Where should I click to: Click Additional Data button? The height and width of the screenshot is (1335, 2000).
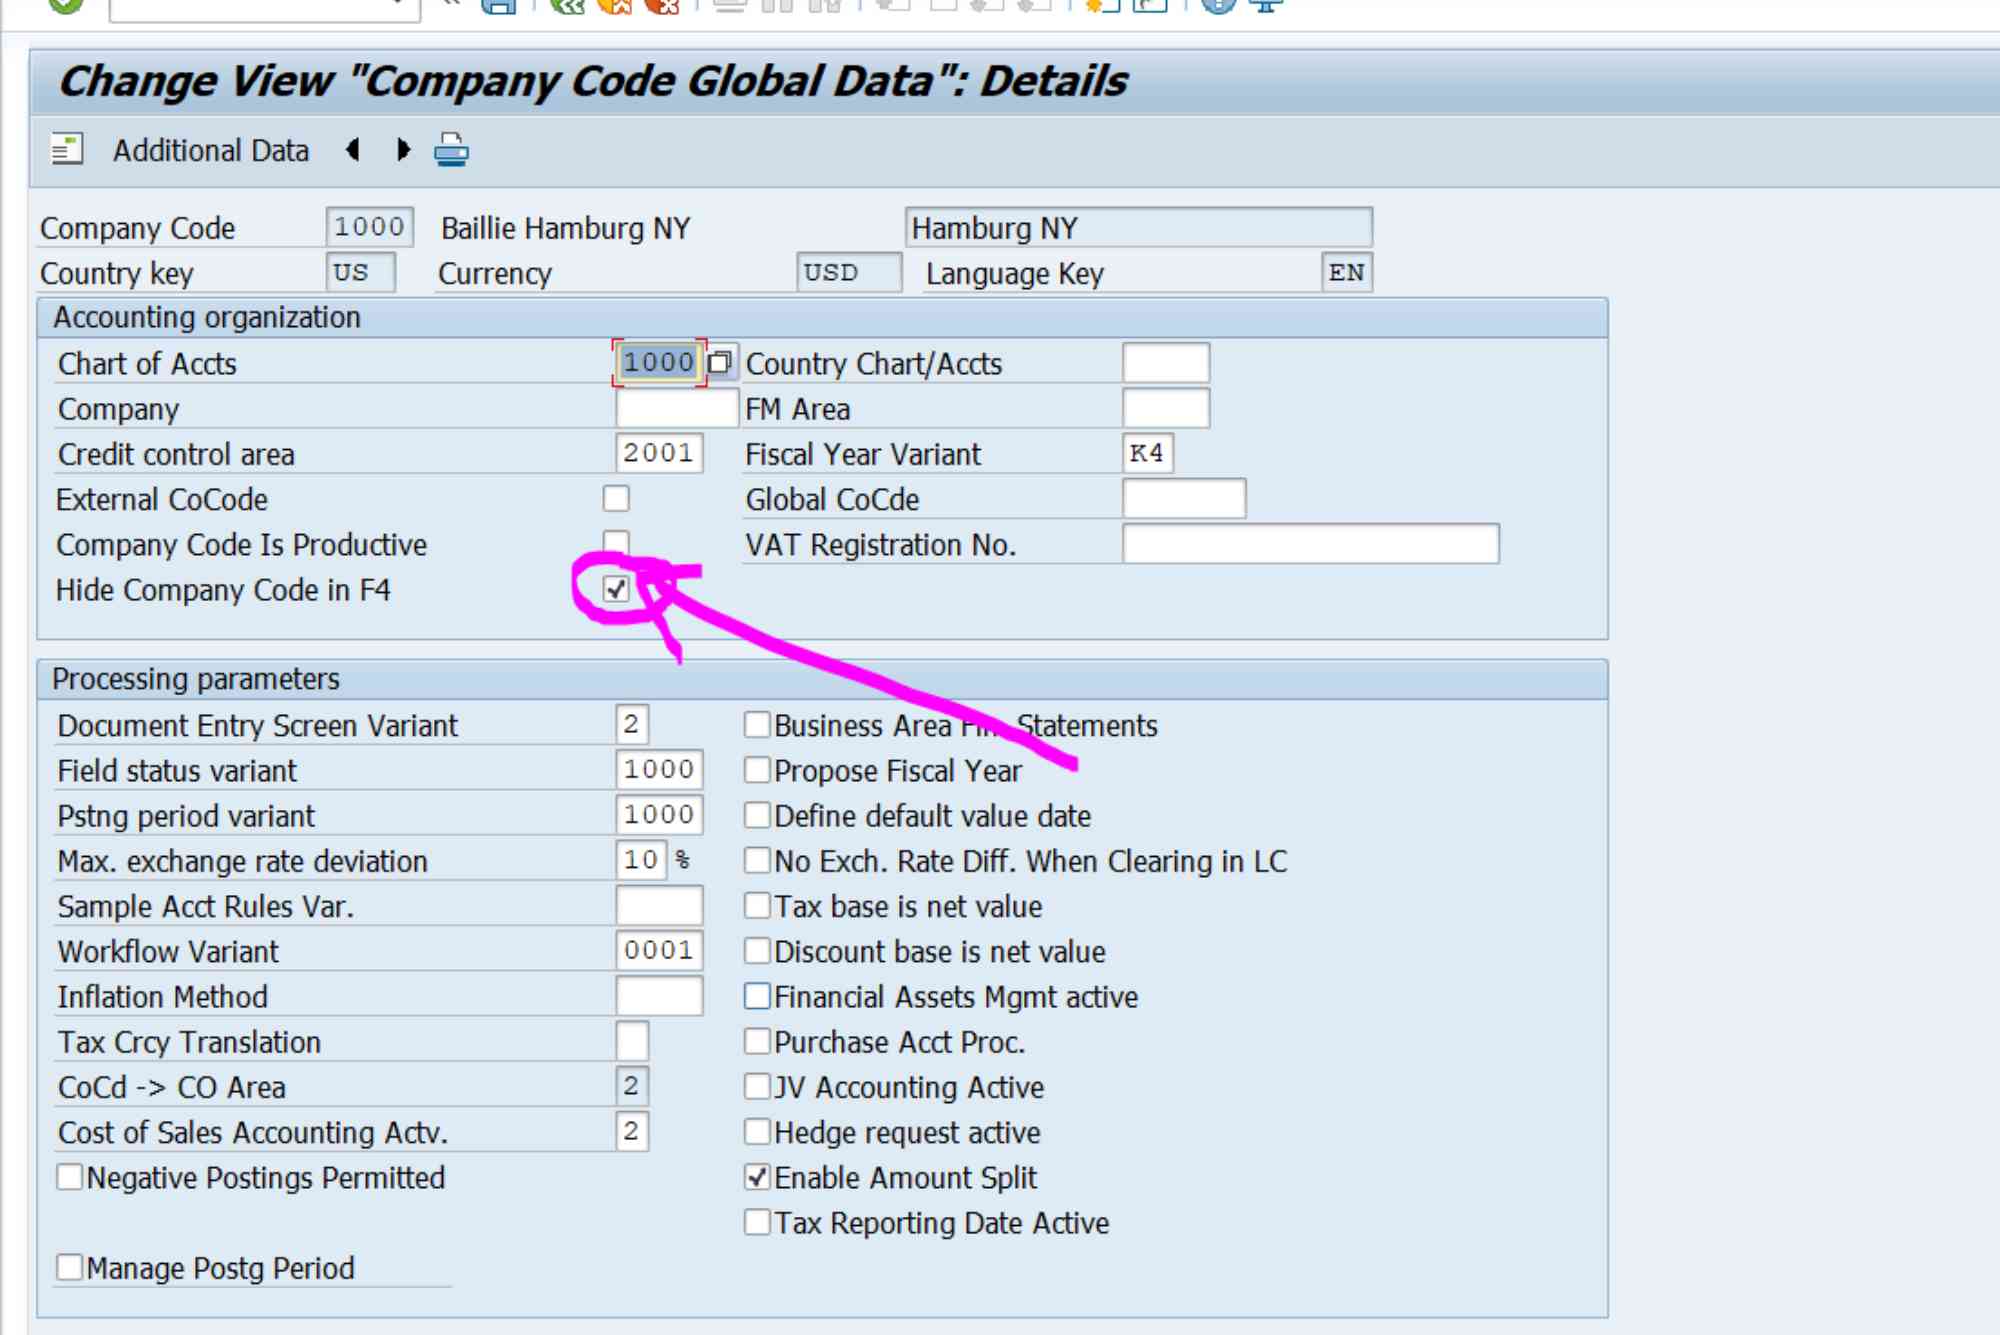pyautogui.click(x=211, y=150)
